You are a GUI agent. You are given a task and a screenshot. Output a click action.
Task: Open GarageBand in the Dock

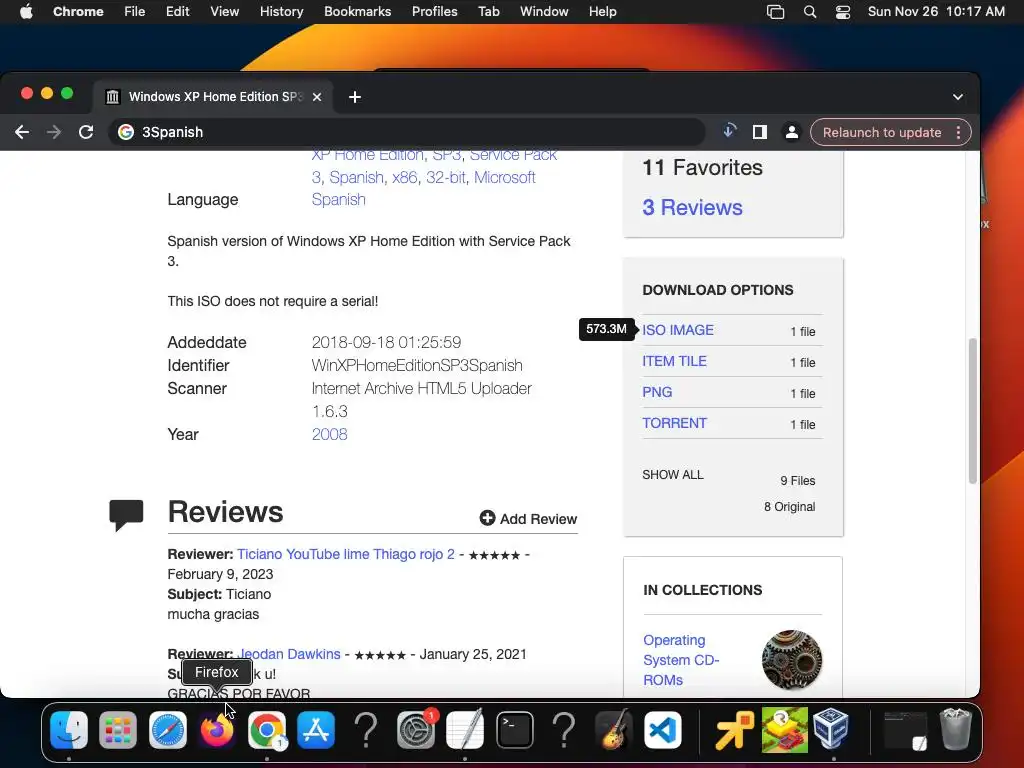[x=613, y=729]
